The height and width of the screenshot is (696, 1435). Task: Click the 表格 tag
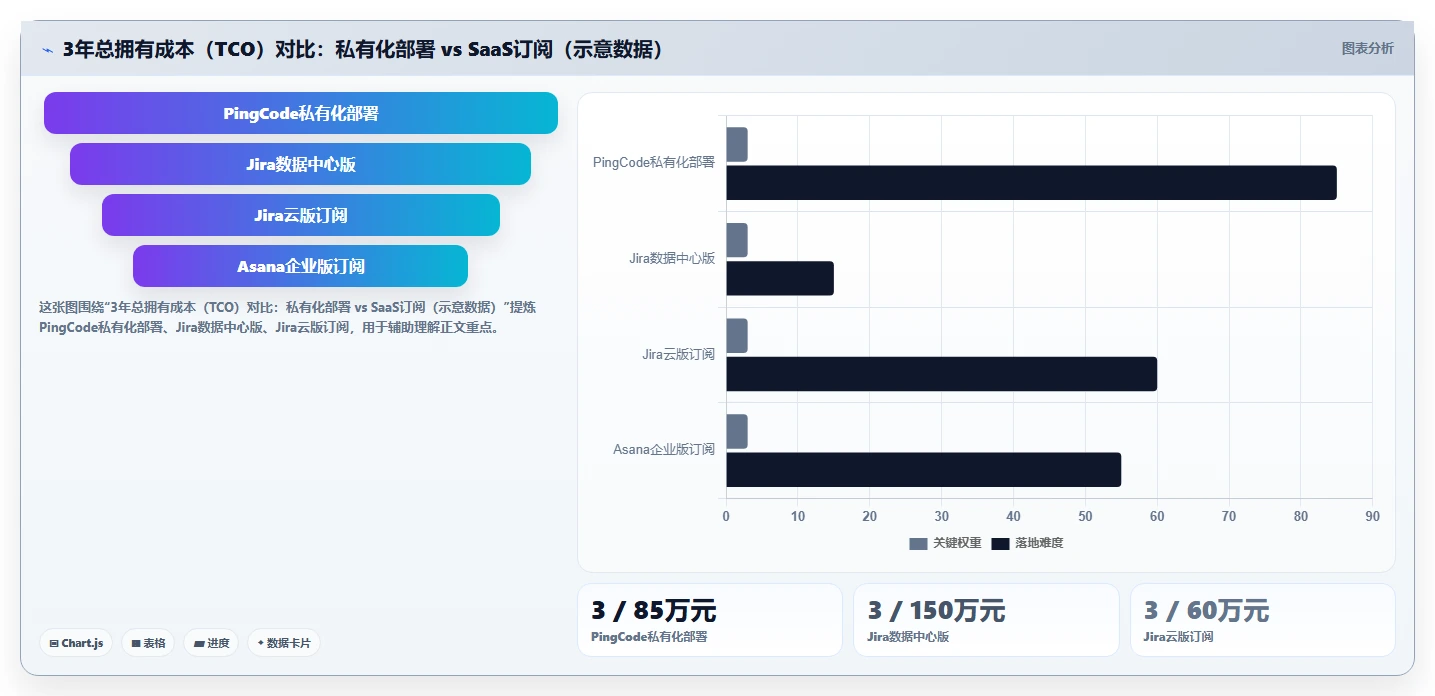(148, 643)
